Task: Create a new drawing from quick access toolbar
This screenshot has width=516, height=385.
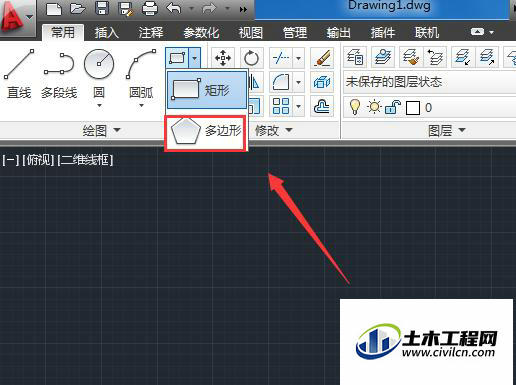Action: point(54,8)
